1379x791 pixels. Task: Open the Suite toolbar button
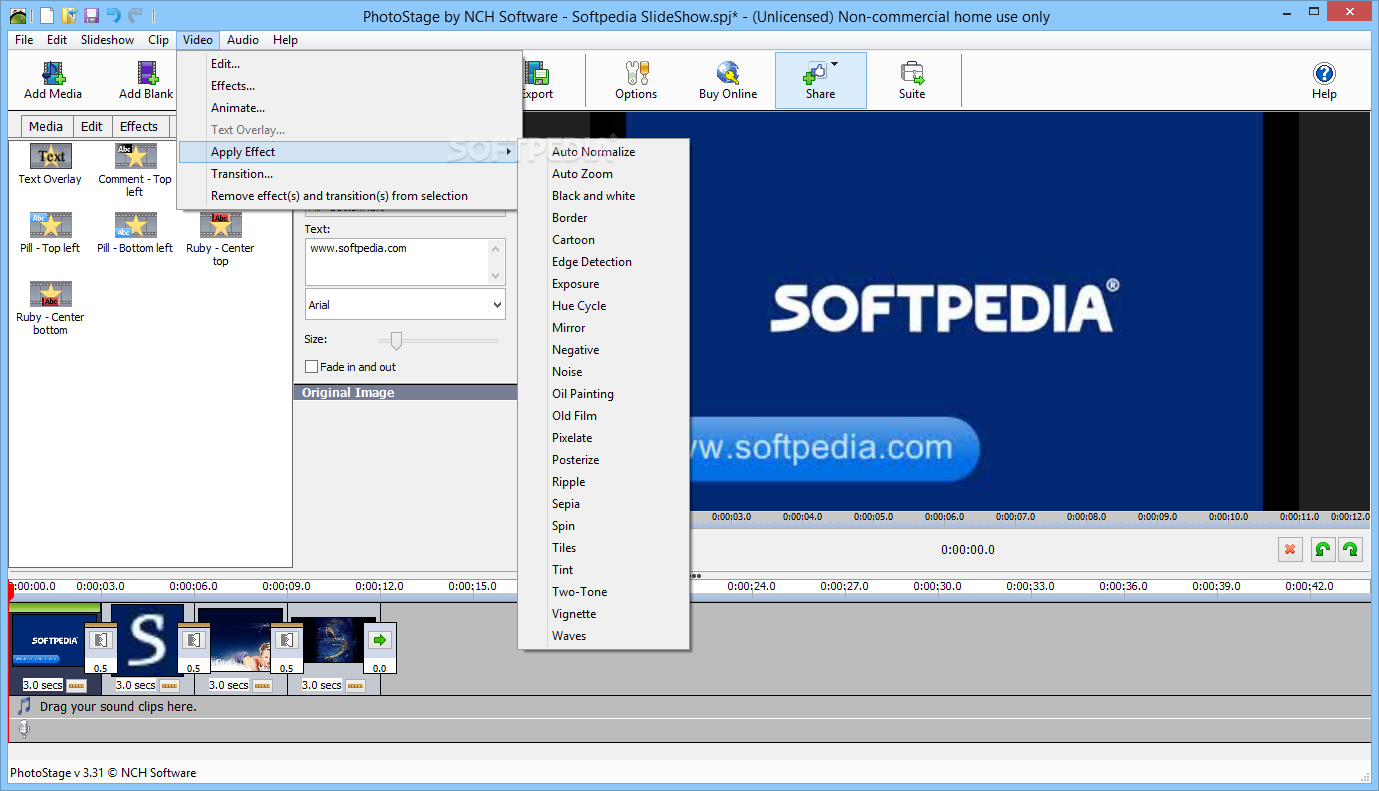click(912, 81)
